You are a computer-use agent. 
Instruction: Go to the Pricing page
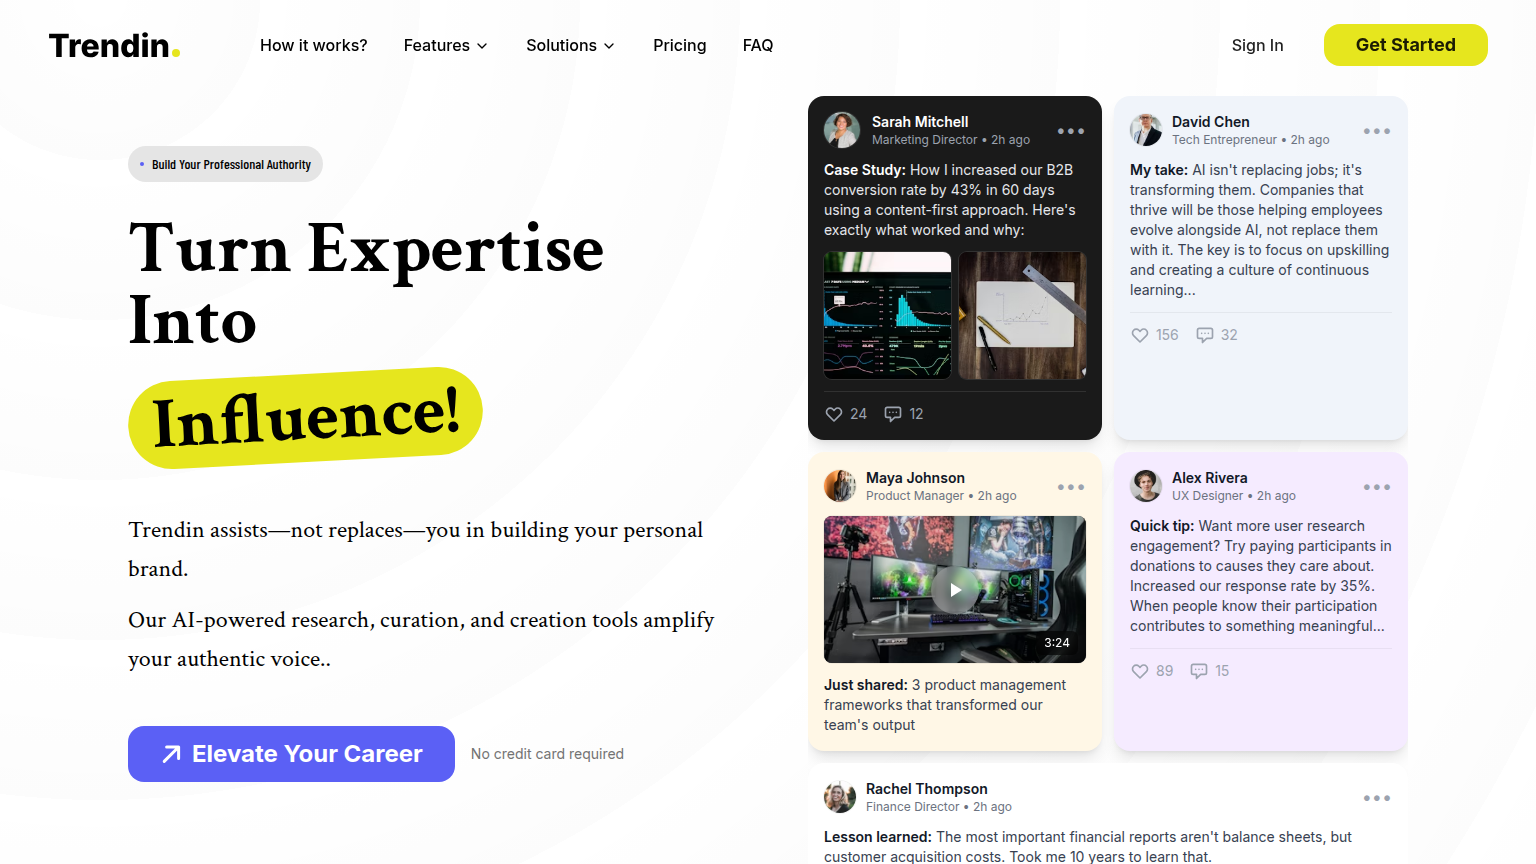679,45
